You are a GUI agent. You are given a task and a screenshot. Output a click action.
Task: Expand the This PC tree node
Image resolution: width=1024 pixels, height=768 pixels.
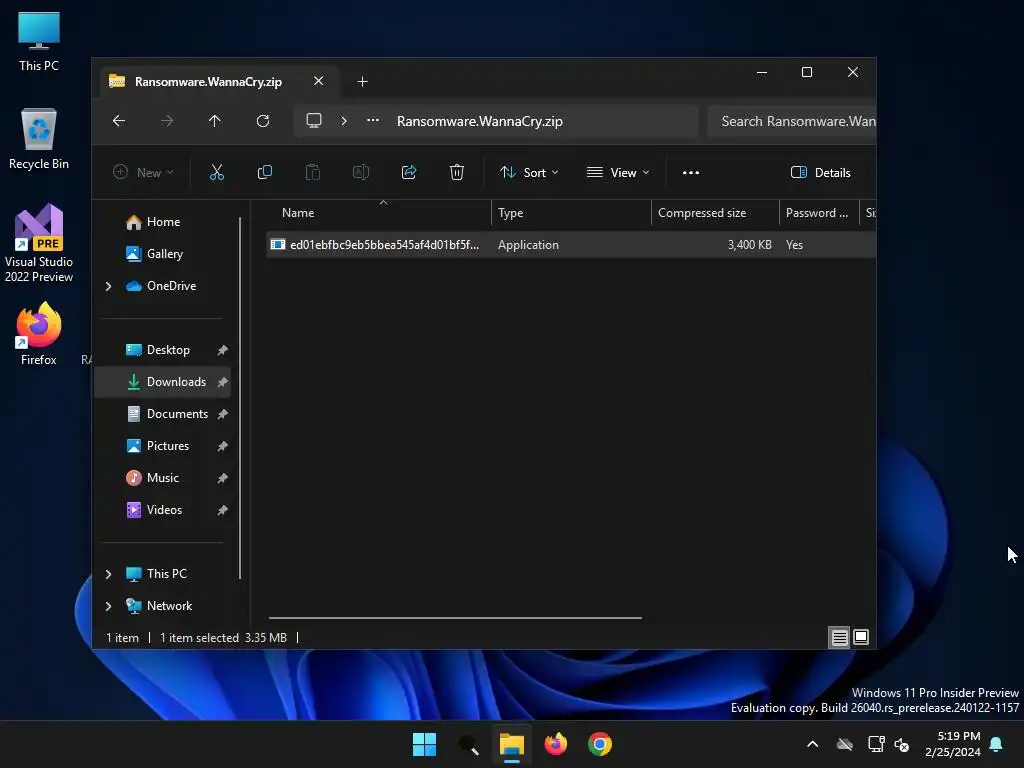pyautogui.click(x=108, y=574)
